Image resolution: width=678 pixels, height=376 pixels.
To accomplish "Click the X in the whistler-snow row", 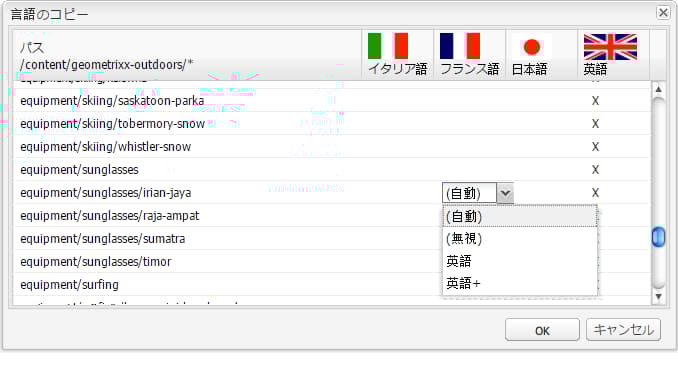I will click(595, 147).
